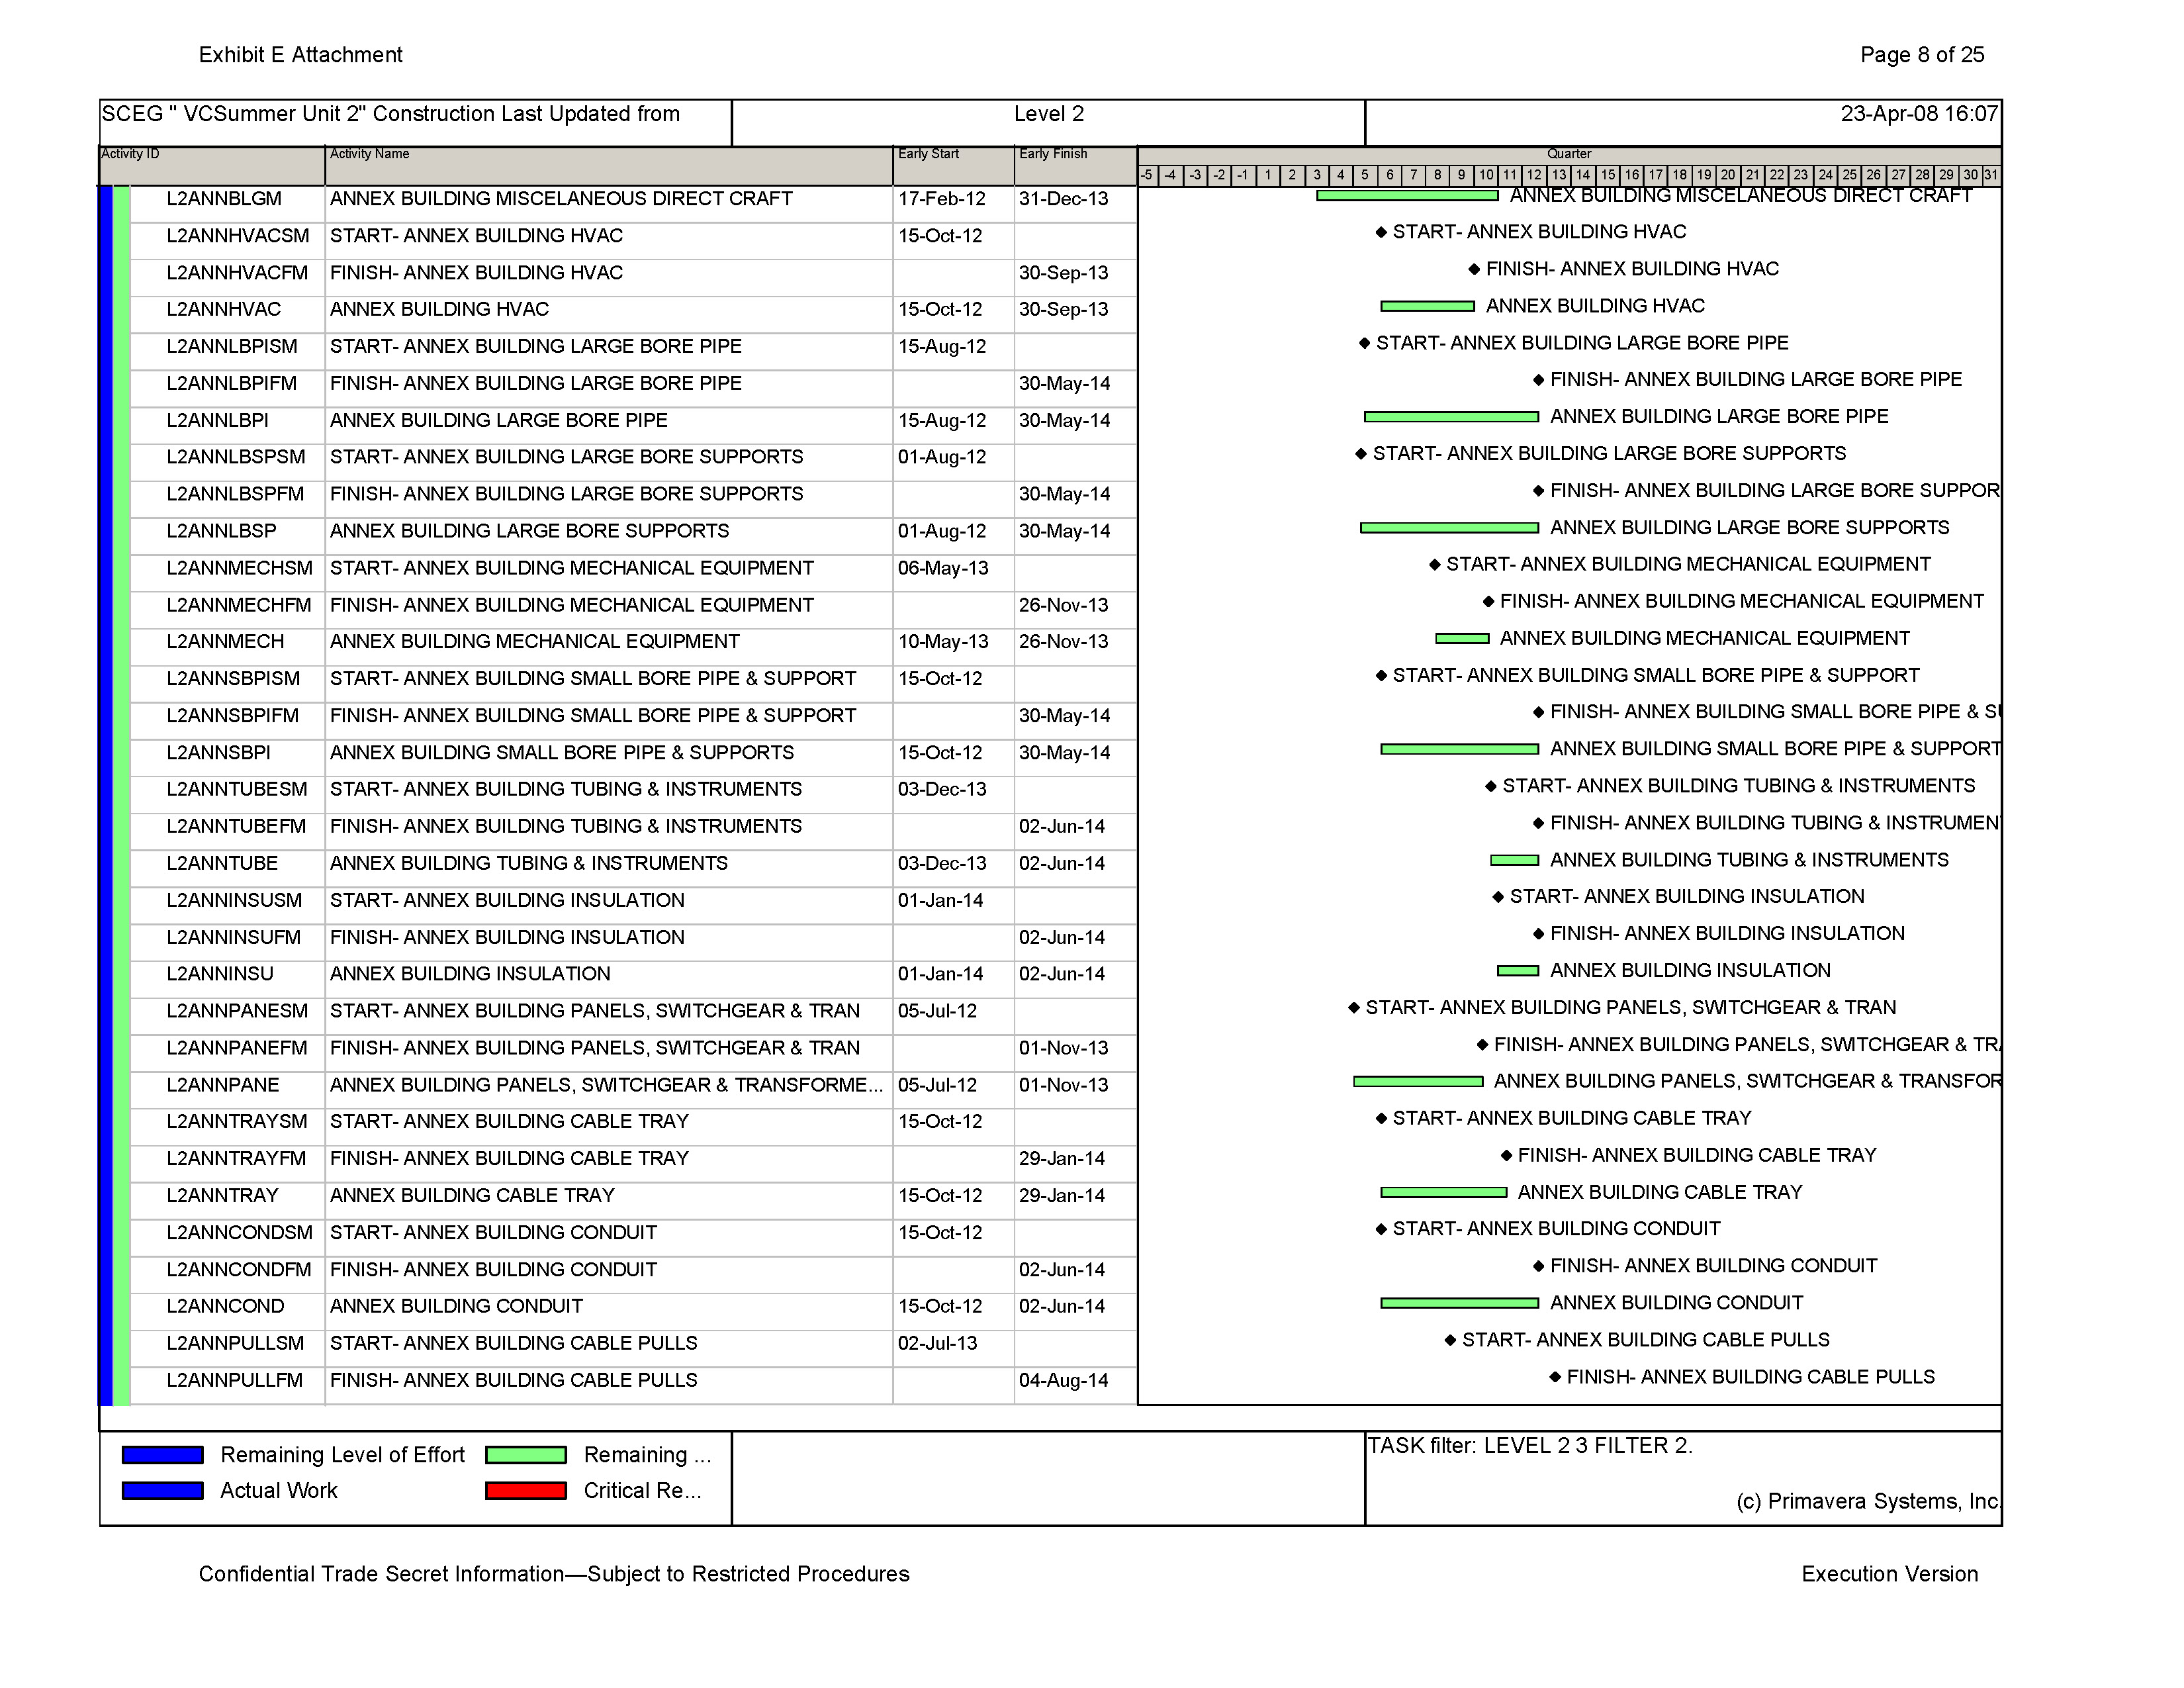
Task: Click the diamond for FINISH- ANNEX BUILDING CABLE PULLS
Action: 1555,1377
